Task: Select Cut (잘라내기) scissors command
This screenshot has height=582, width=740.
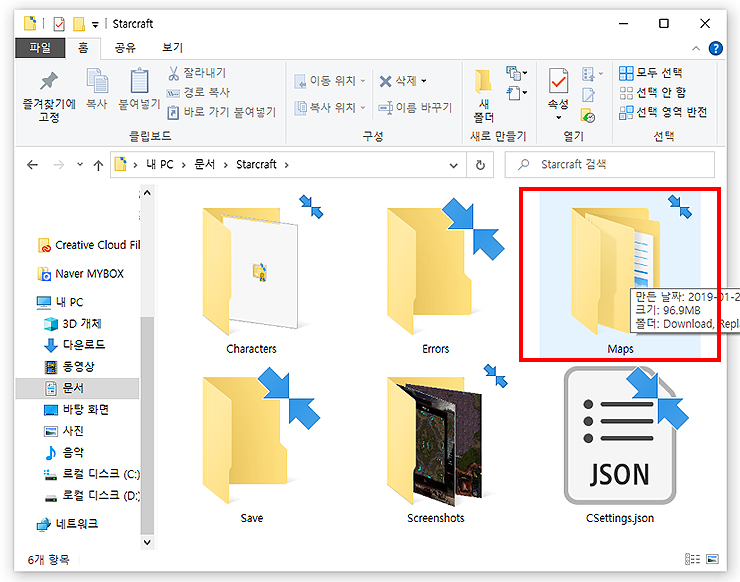Action: point(197,73)
